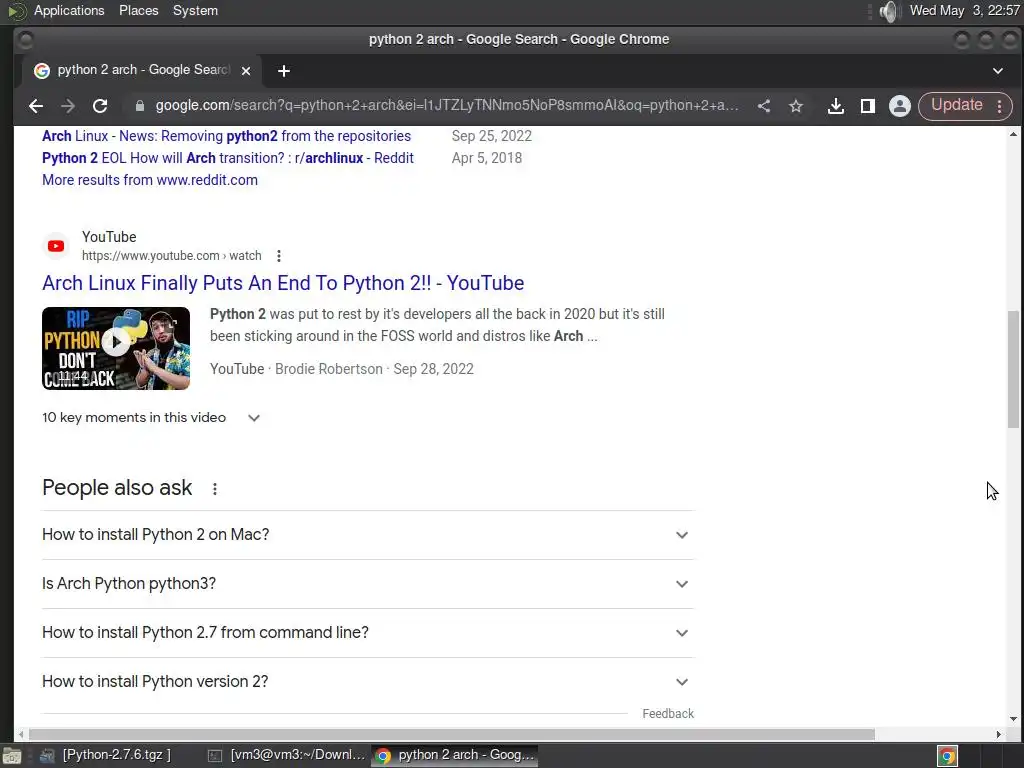Click the clock showing Wed May 3
The image size is (1024, 768).
pos(965,10)
